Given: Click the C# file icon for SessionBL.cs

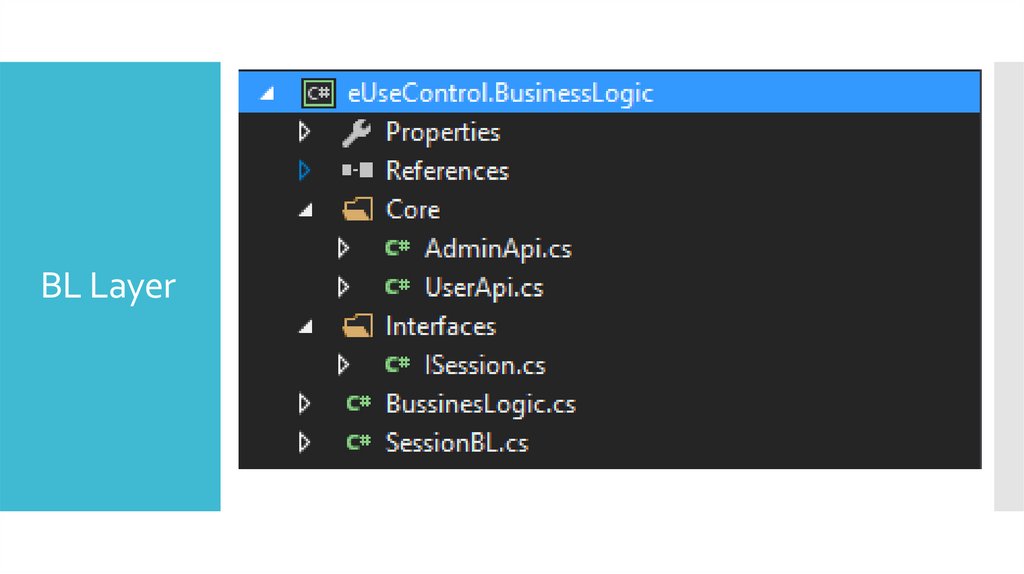Looking at the screenshot, I should (x=358, y=442).
